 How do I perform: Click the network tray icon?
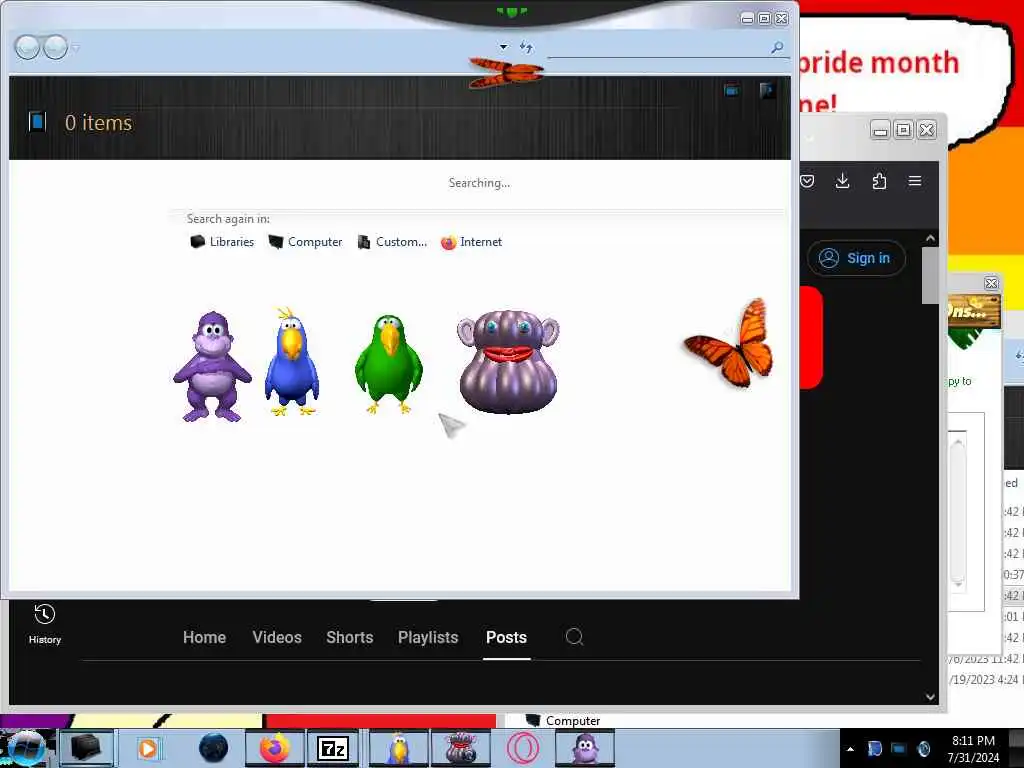(x=899, y=749)
